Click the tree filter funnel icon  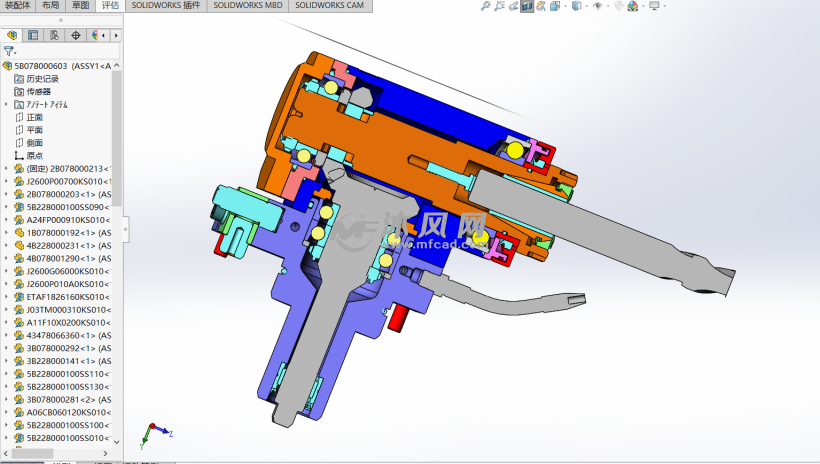pos(8,50)
